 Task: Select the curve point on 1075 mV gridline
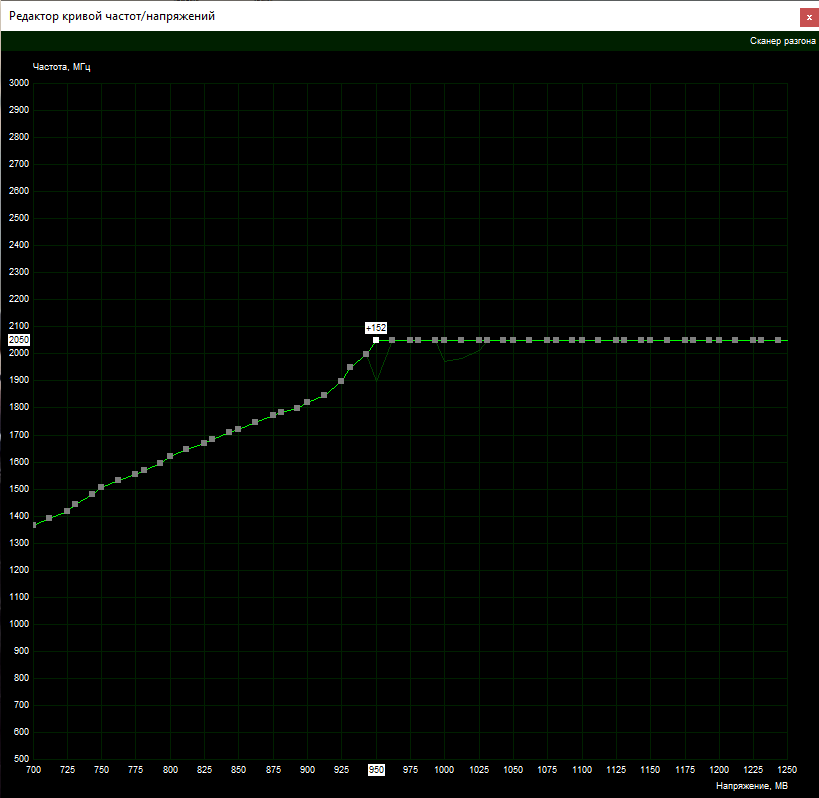[x=547, y=340]
